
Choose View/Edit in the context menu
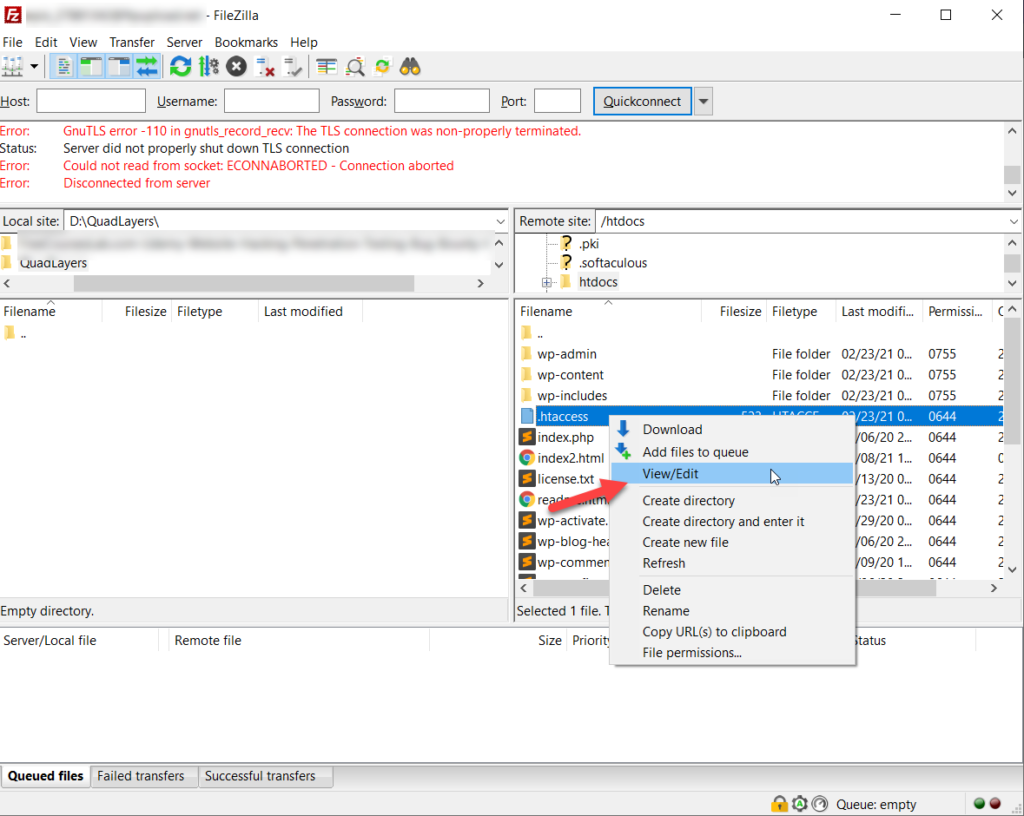(x=733, y=474)
